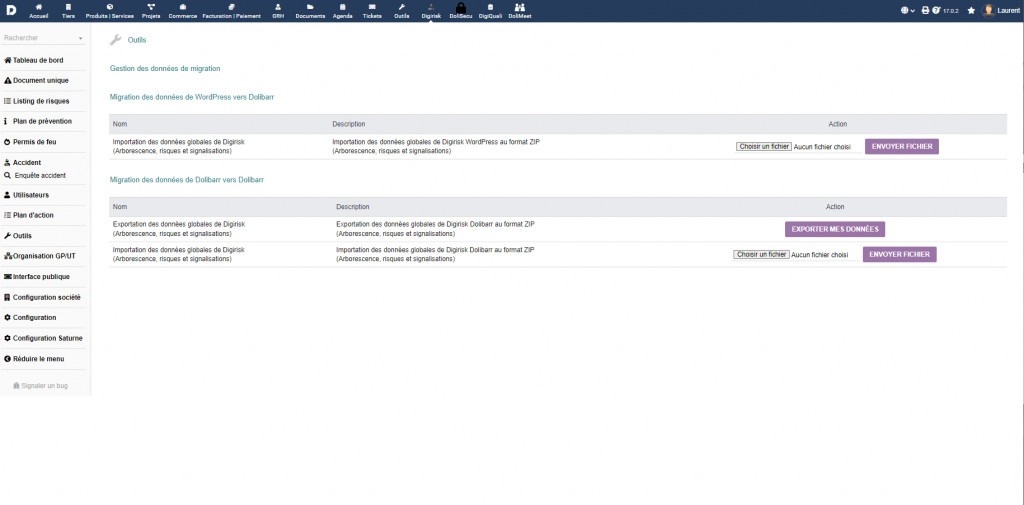Open Listing de risques in sidebar
Viewport: 1024px width, 505px height.
37,101
